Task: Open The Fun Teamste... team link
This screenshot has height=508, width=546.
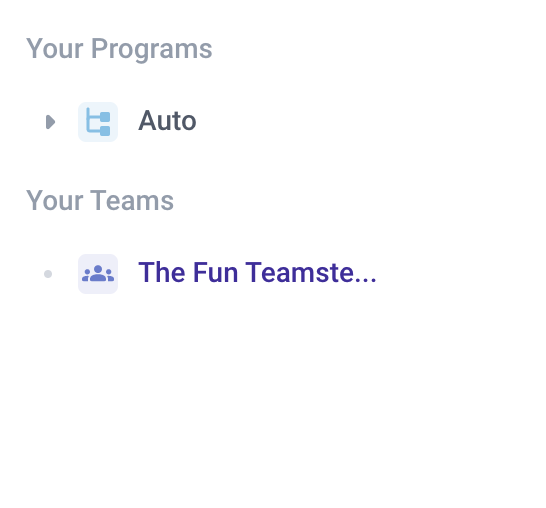Action: point(257,273)
